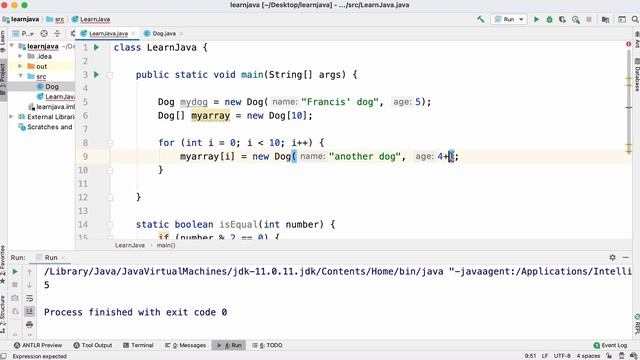Open Messages tool window
Viewport: 640px width, 360px height.
(x=186, y=345)
